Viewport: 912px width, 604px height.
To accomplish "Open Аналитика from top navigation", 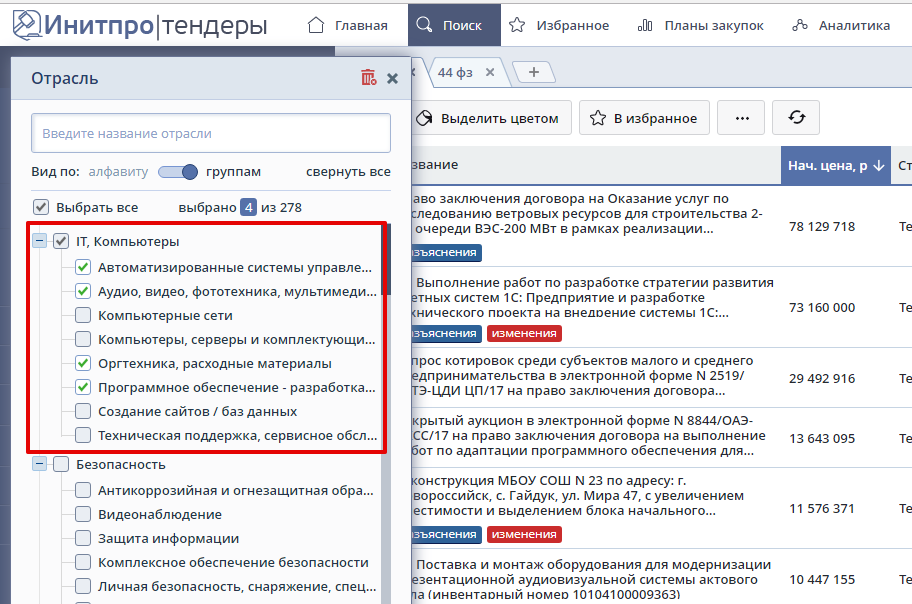I will pyautogui.click(x=840, y=25).
